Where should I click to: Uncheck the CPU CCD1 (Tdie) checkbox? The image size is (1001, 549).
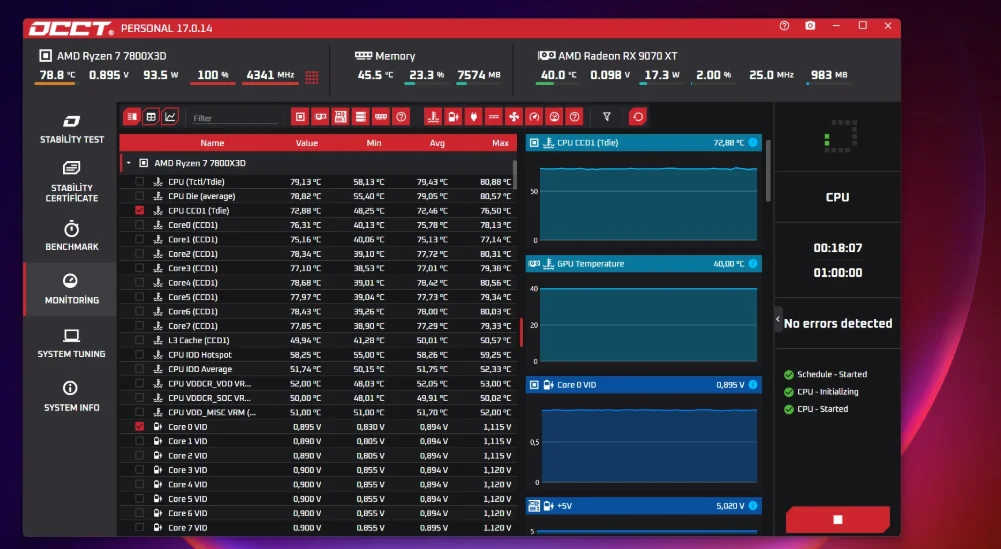139,211
